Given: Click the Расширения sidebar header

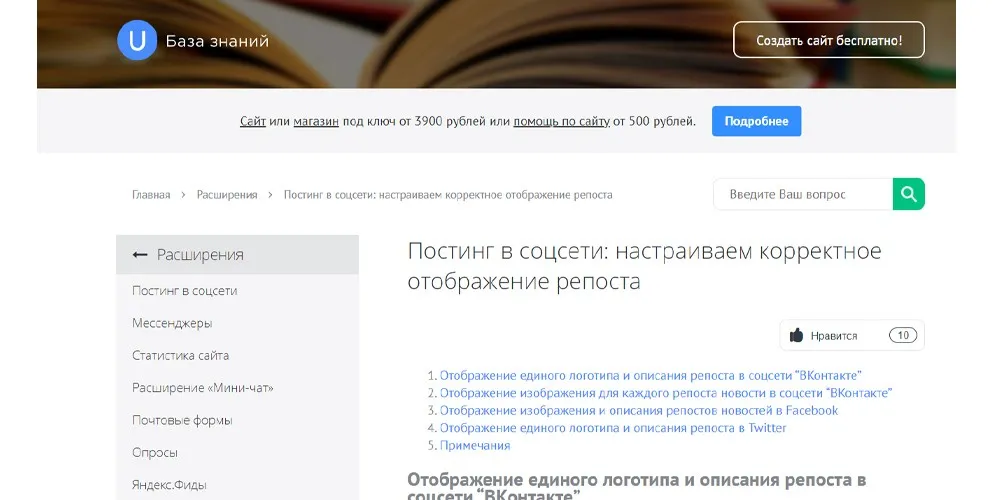Looking at the screenshot, I should (x=237, y=254).
